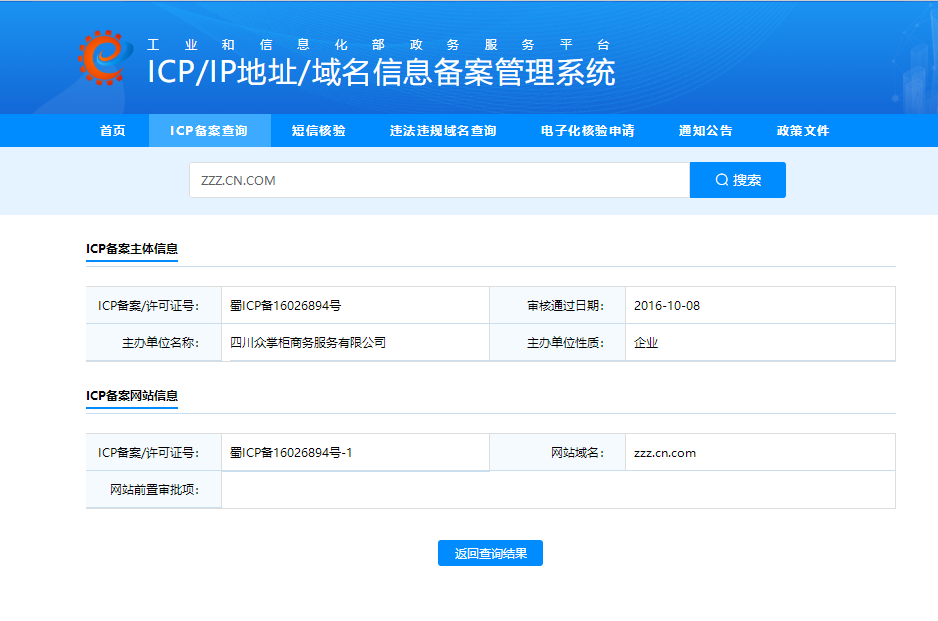938x621 pixels.
Task: Click the ICP/IP地址/域名信息备案管理系统 title
Action: click(x=381, y=72)
